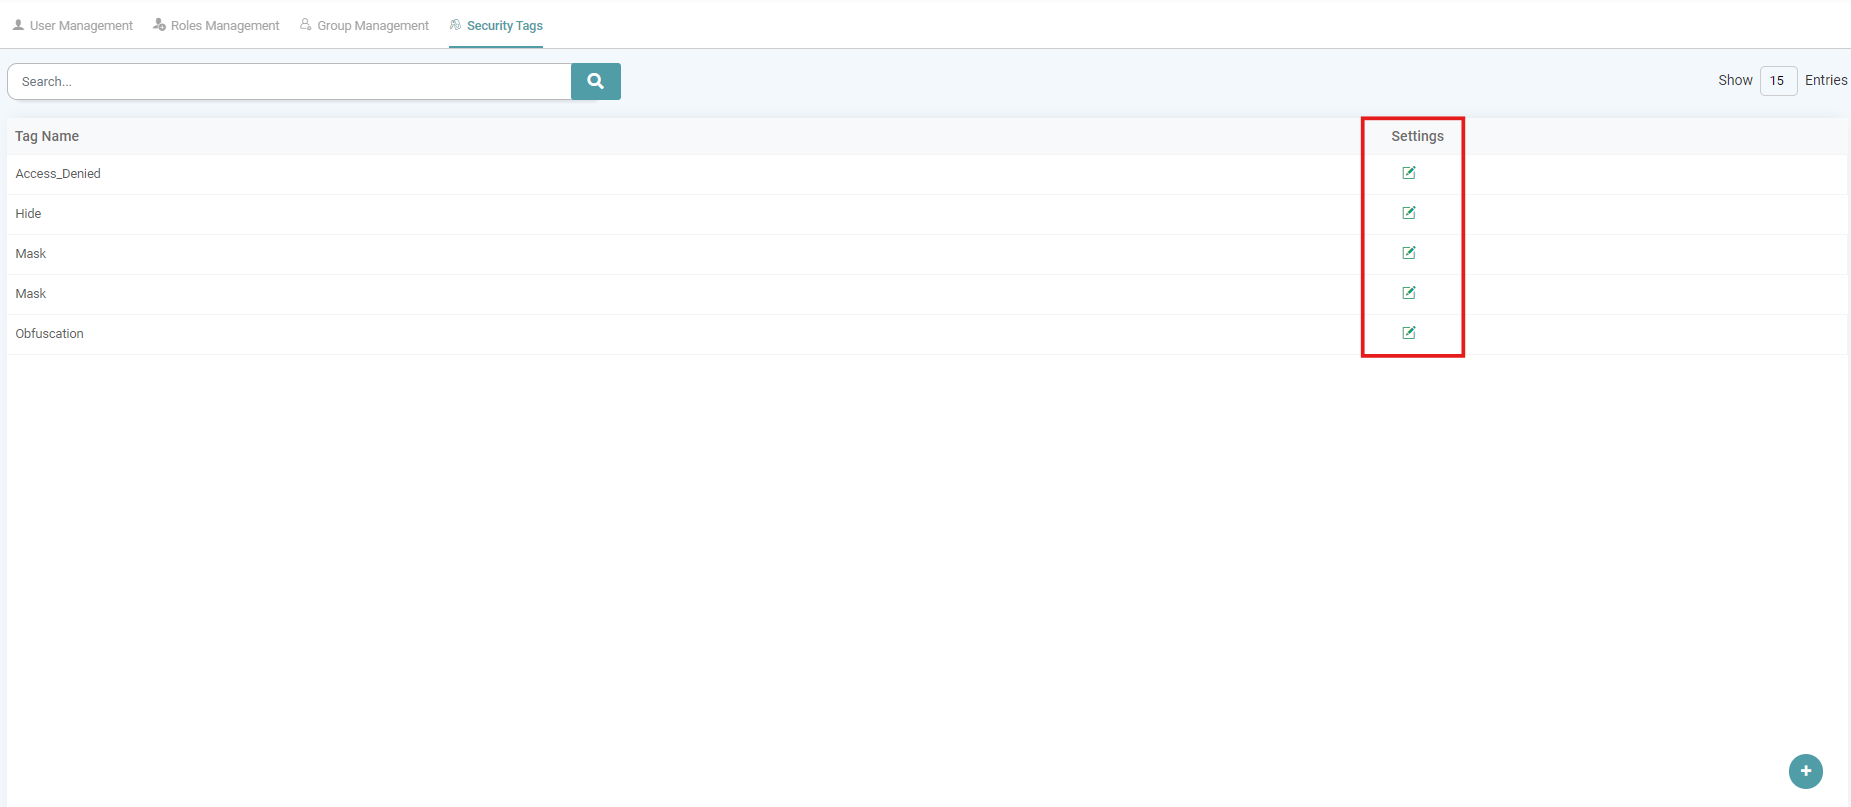Open the Roles Management tab

(x=216, y=25)
